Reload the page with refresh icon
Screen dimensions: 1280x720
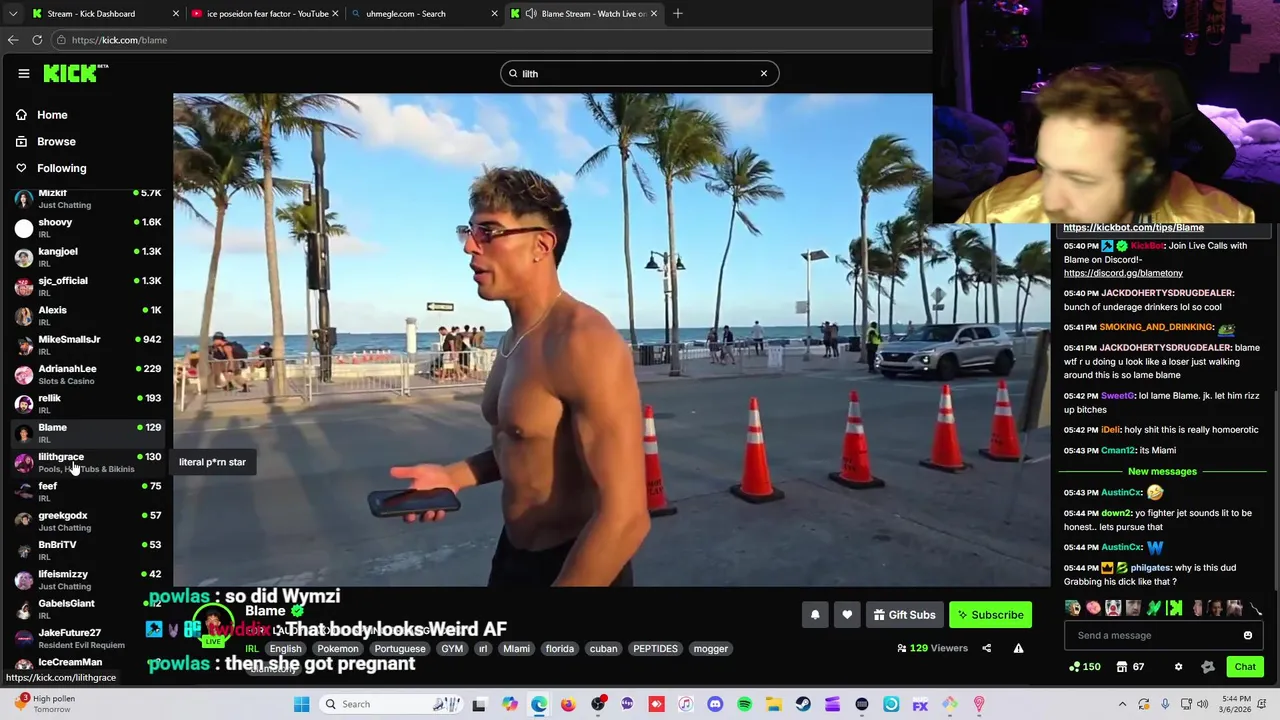37,40
